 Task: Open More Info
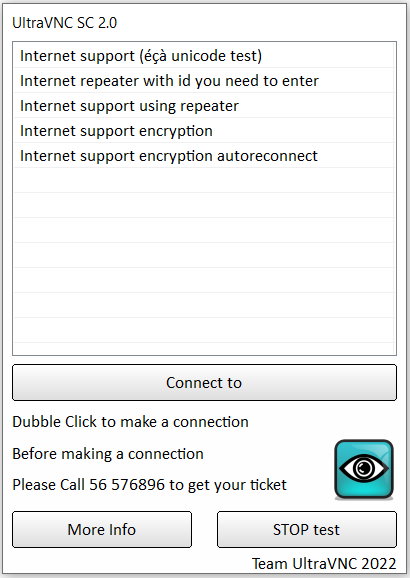click(102, 529)
